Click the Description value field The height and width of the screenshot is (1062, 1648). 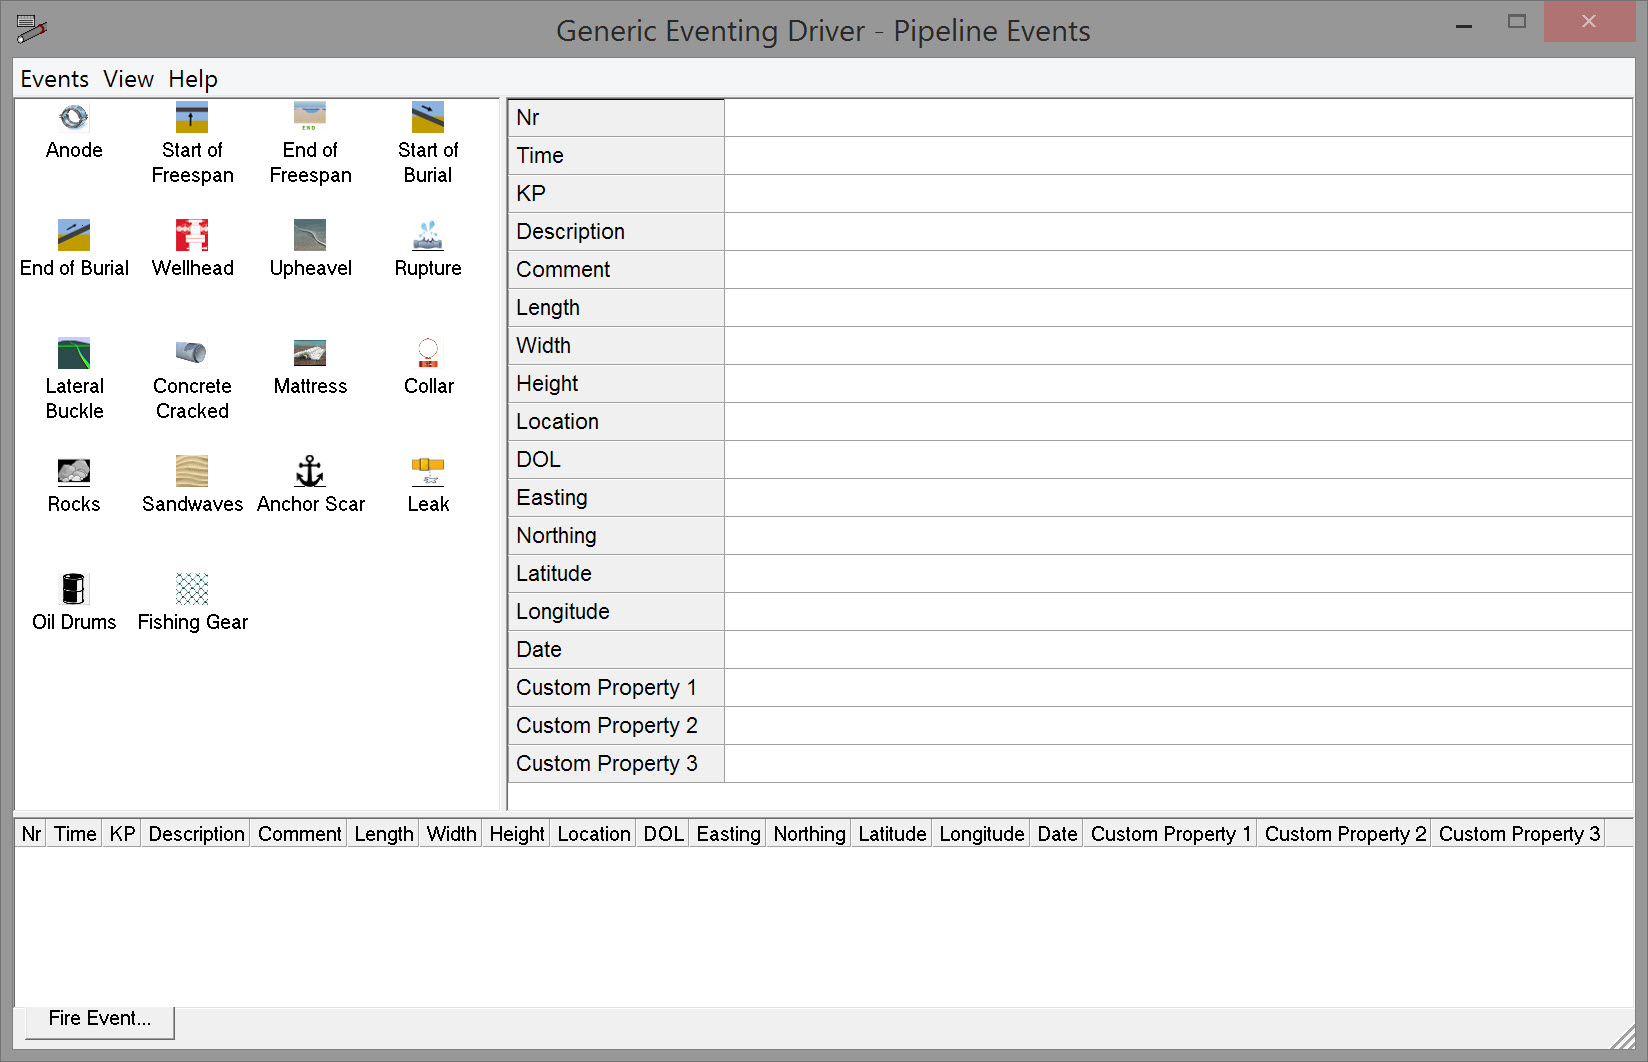pyautogui.click(x=1177, y=232)
